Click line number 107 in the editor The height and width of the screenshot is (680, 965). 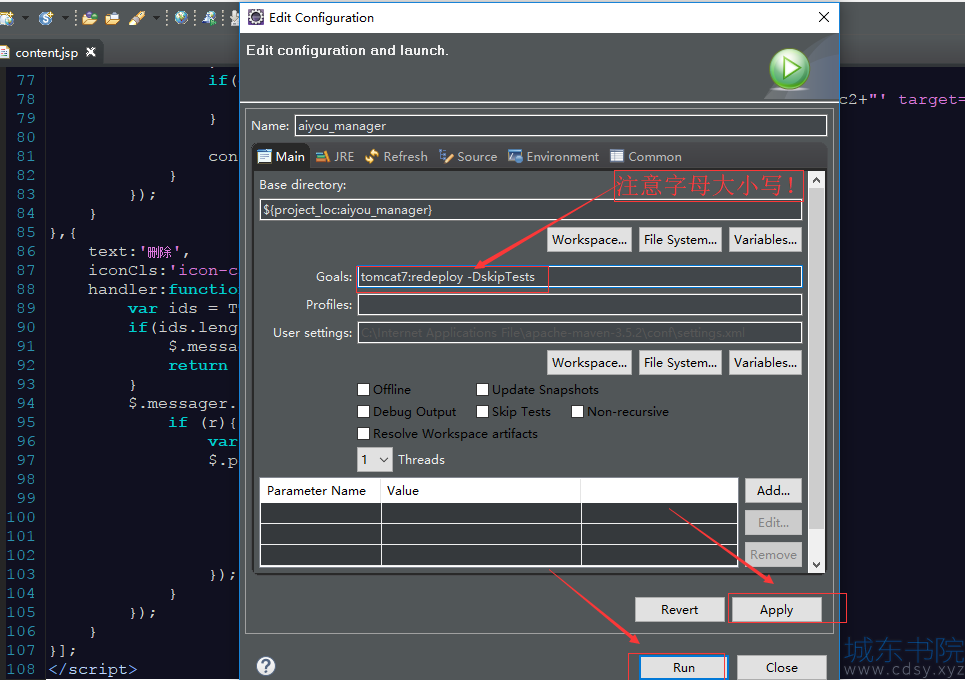pos(21,650)
